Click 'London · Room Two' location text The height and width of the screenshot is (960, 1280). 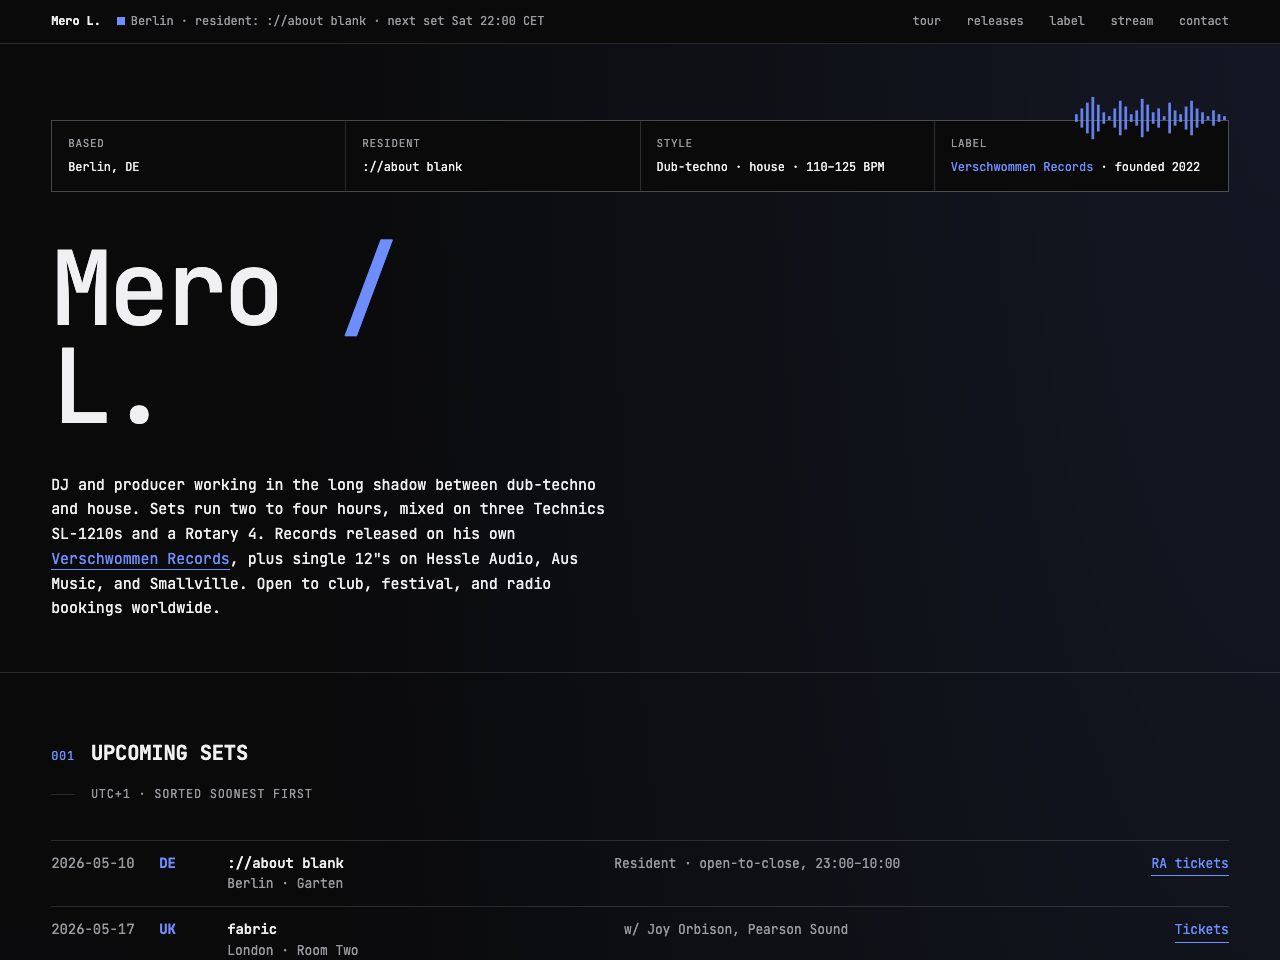[293, 951]
